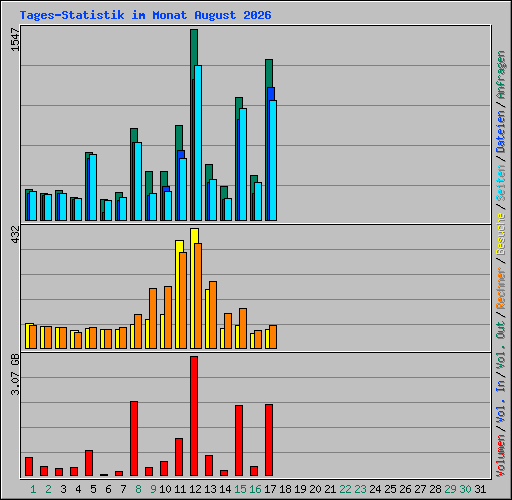
Task: Click day label '12' on the x-axis
Action: tap(195, 489)
